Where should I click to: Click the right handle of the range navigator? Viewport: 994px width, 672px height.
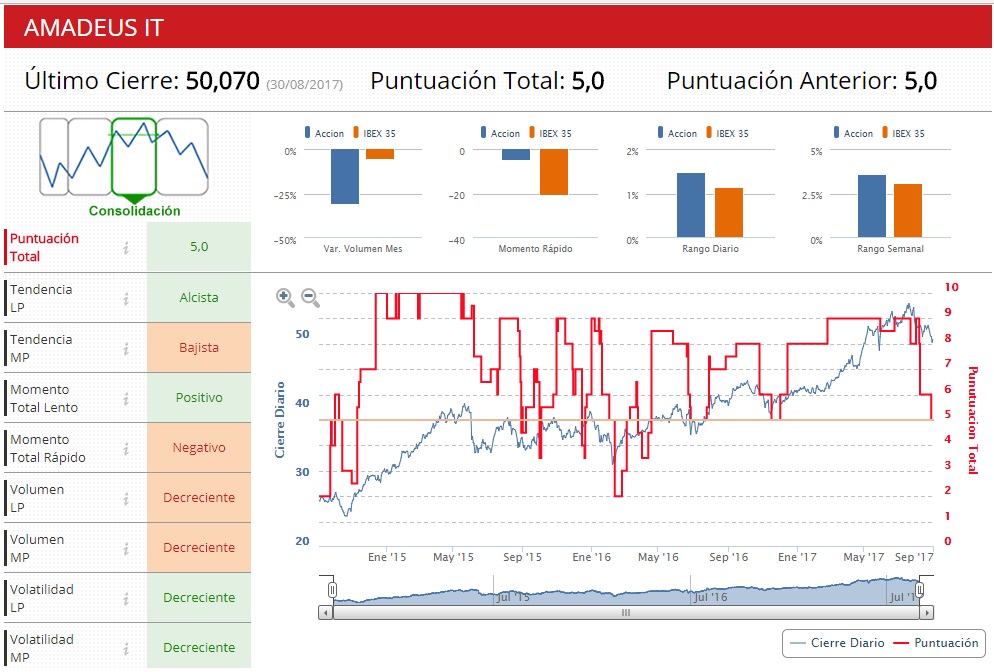tap(920, 590)
